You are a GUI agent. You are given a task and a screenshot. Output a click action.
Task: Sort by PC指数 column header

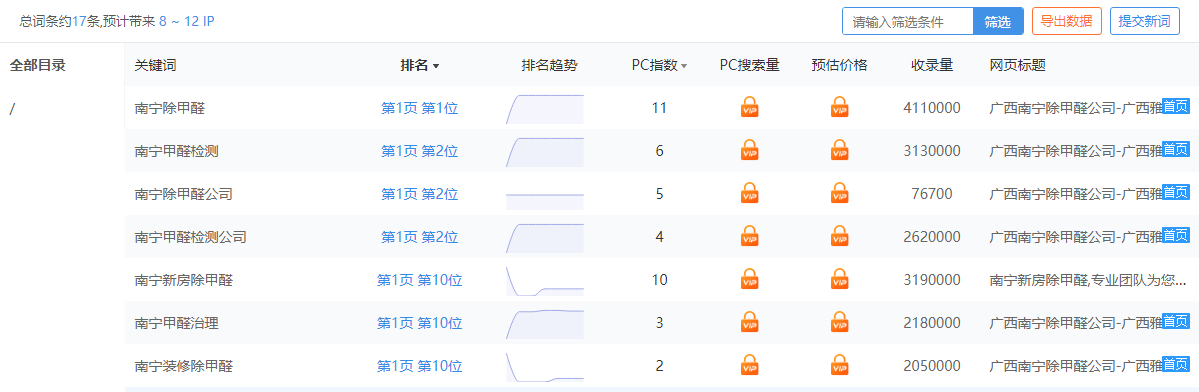[659, 66]
